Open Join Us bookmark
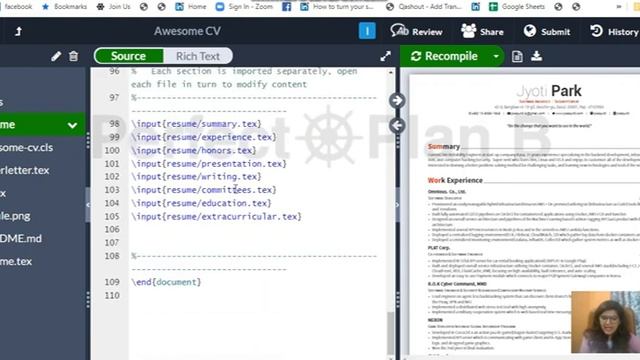This screenshot has height=360, width=640. tap(113, 7)
